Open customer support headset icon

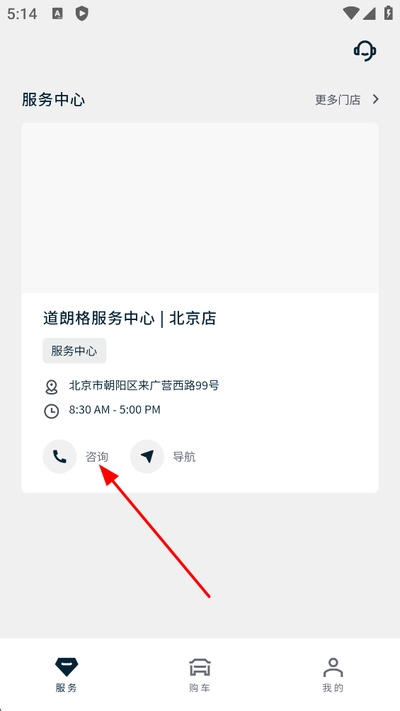pos(365,50)
